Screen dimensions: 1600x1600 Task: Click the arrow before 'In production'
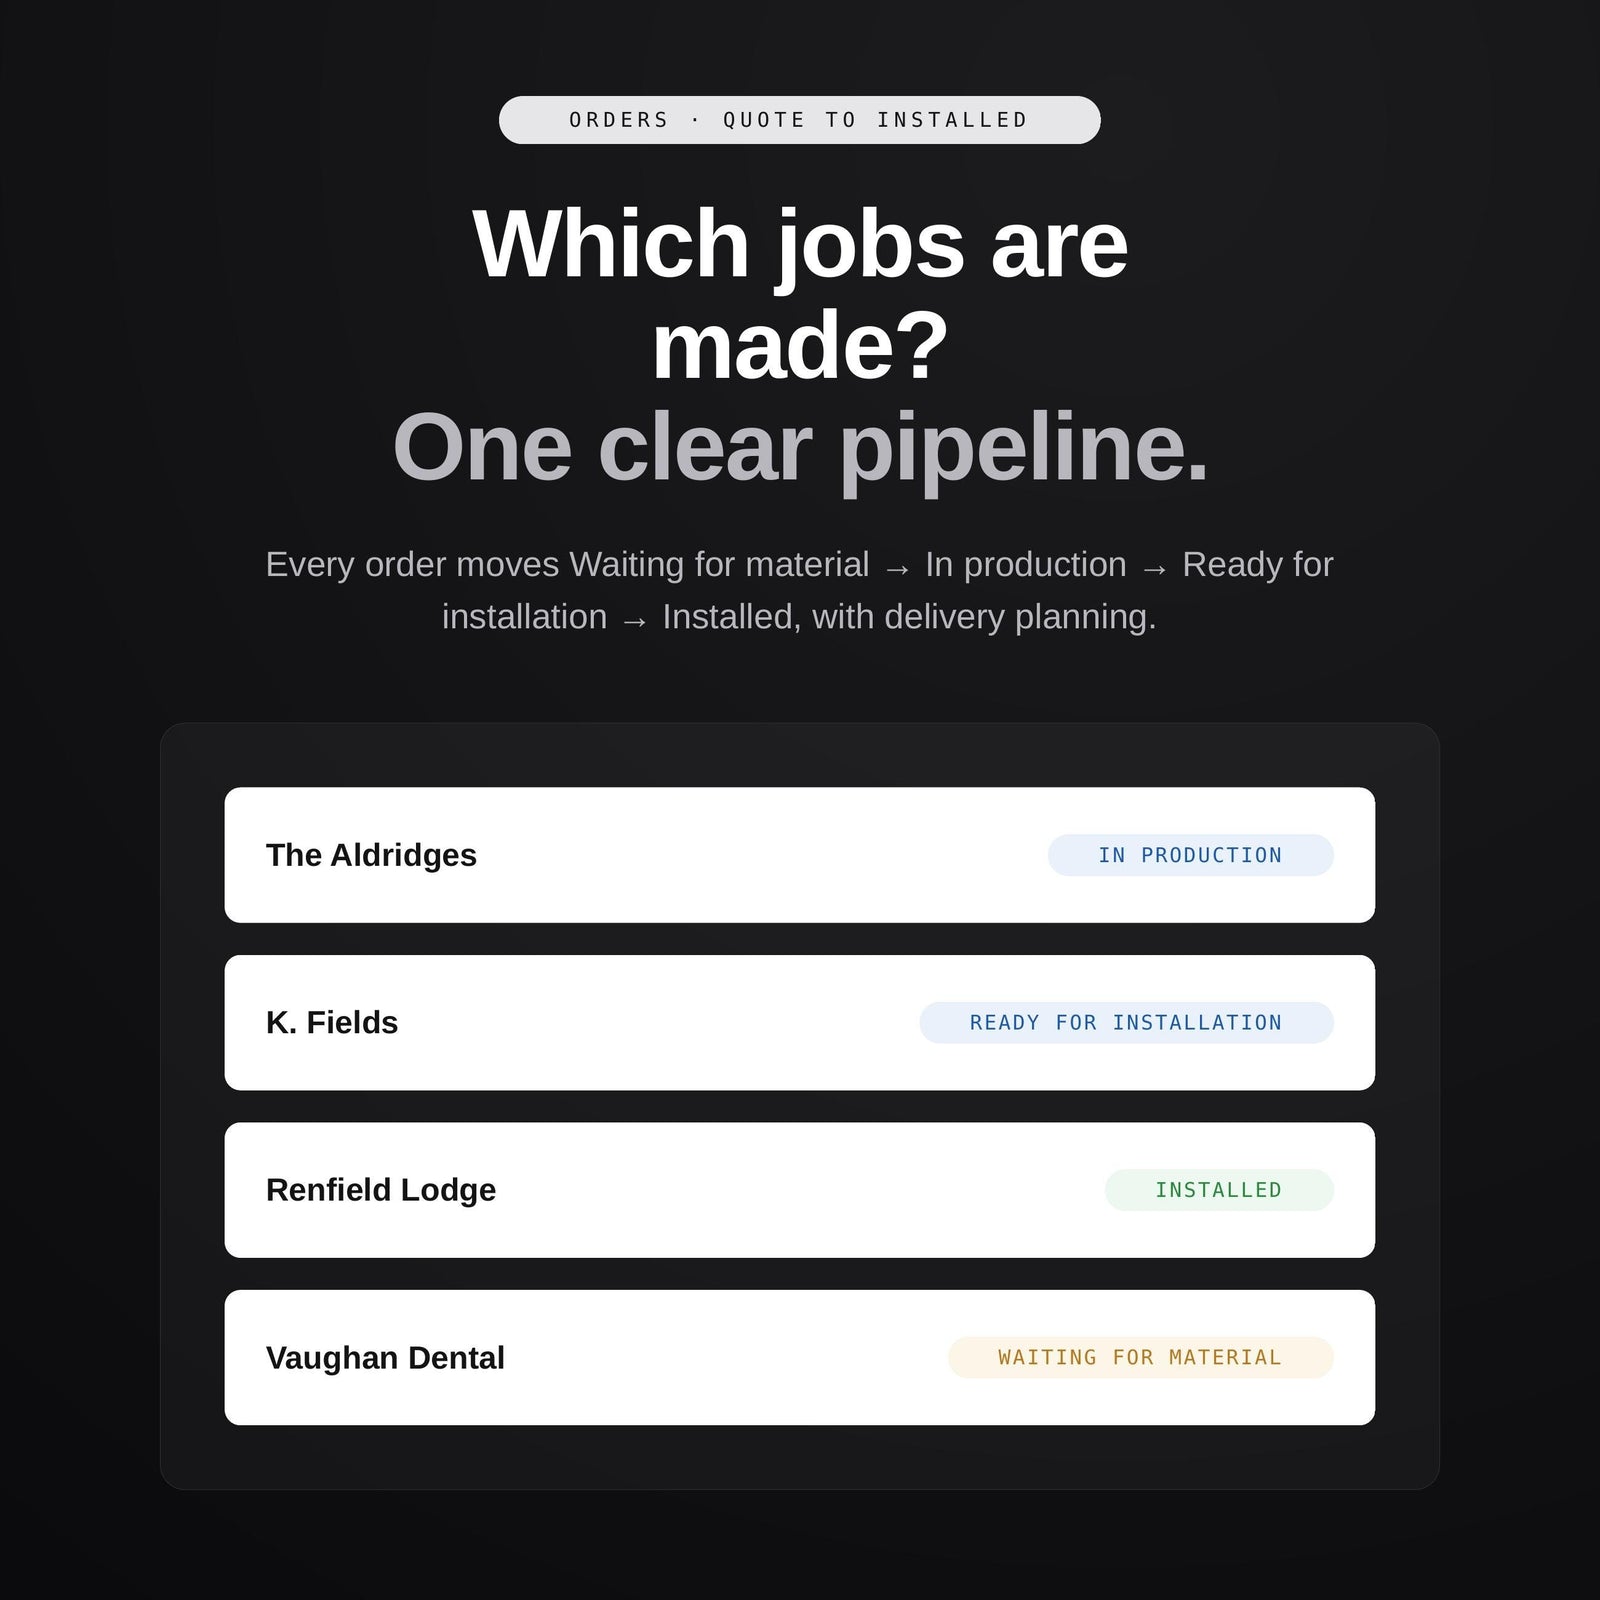(897, 568)
